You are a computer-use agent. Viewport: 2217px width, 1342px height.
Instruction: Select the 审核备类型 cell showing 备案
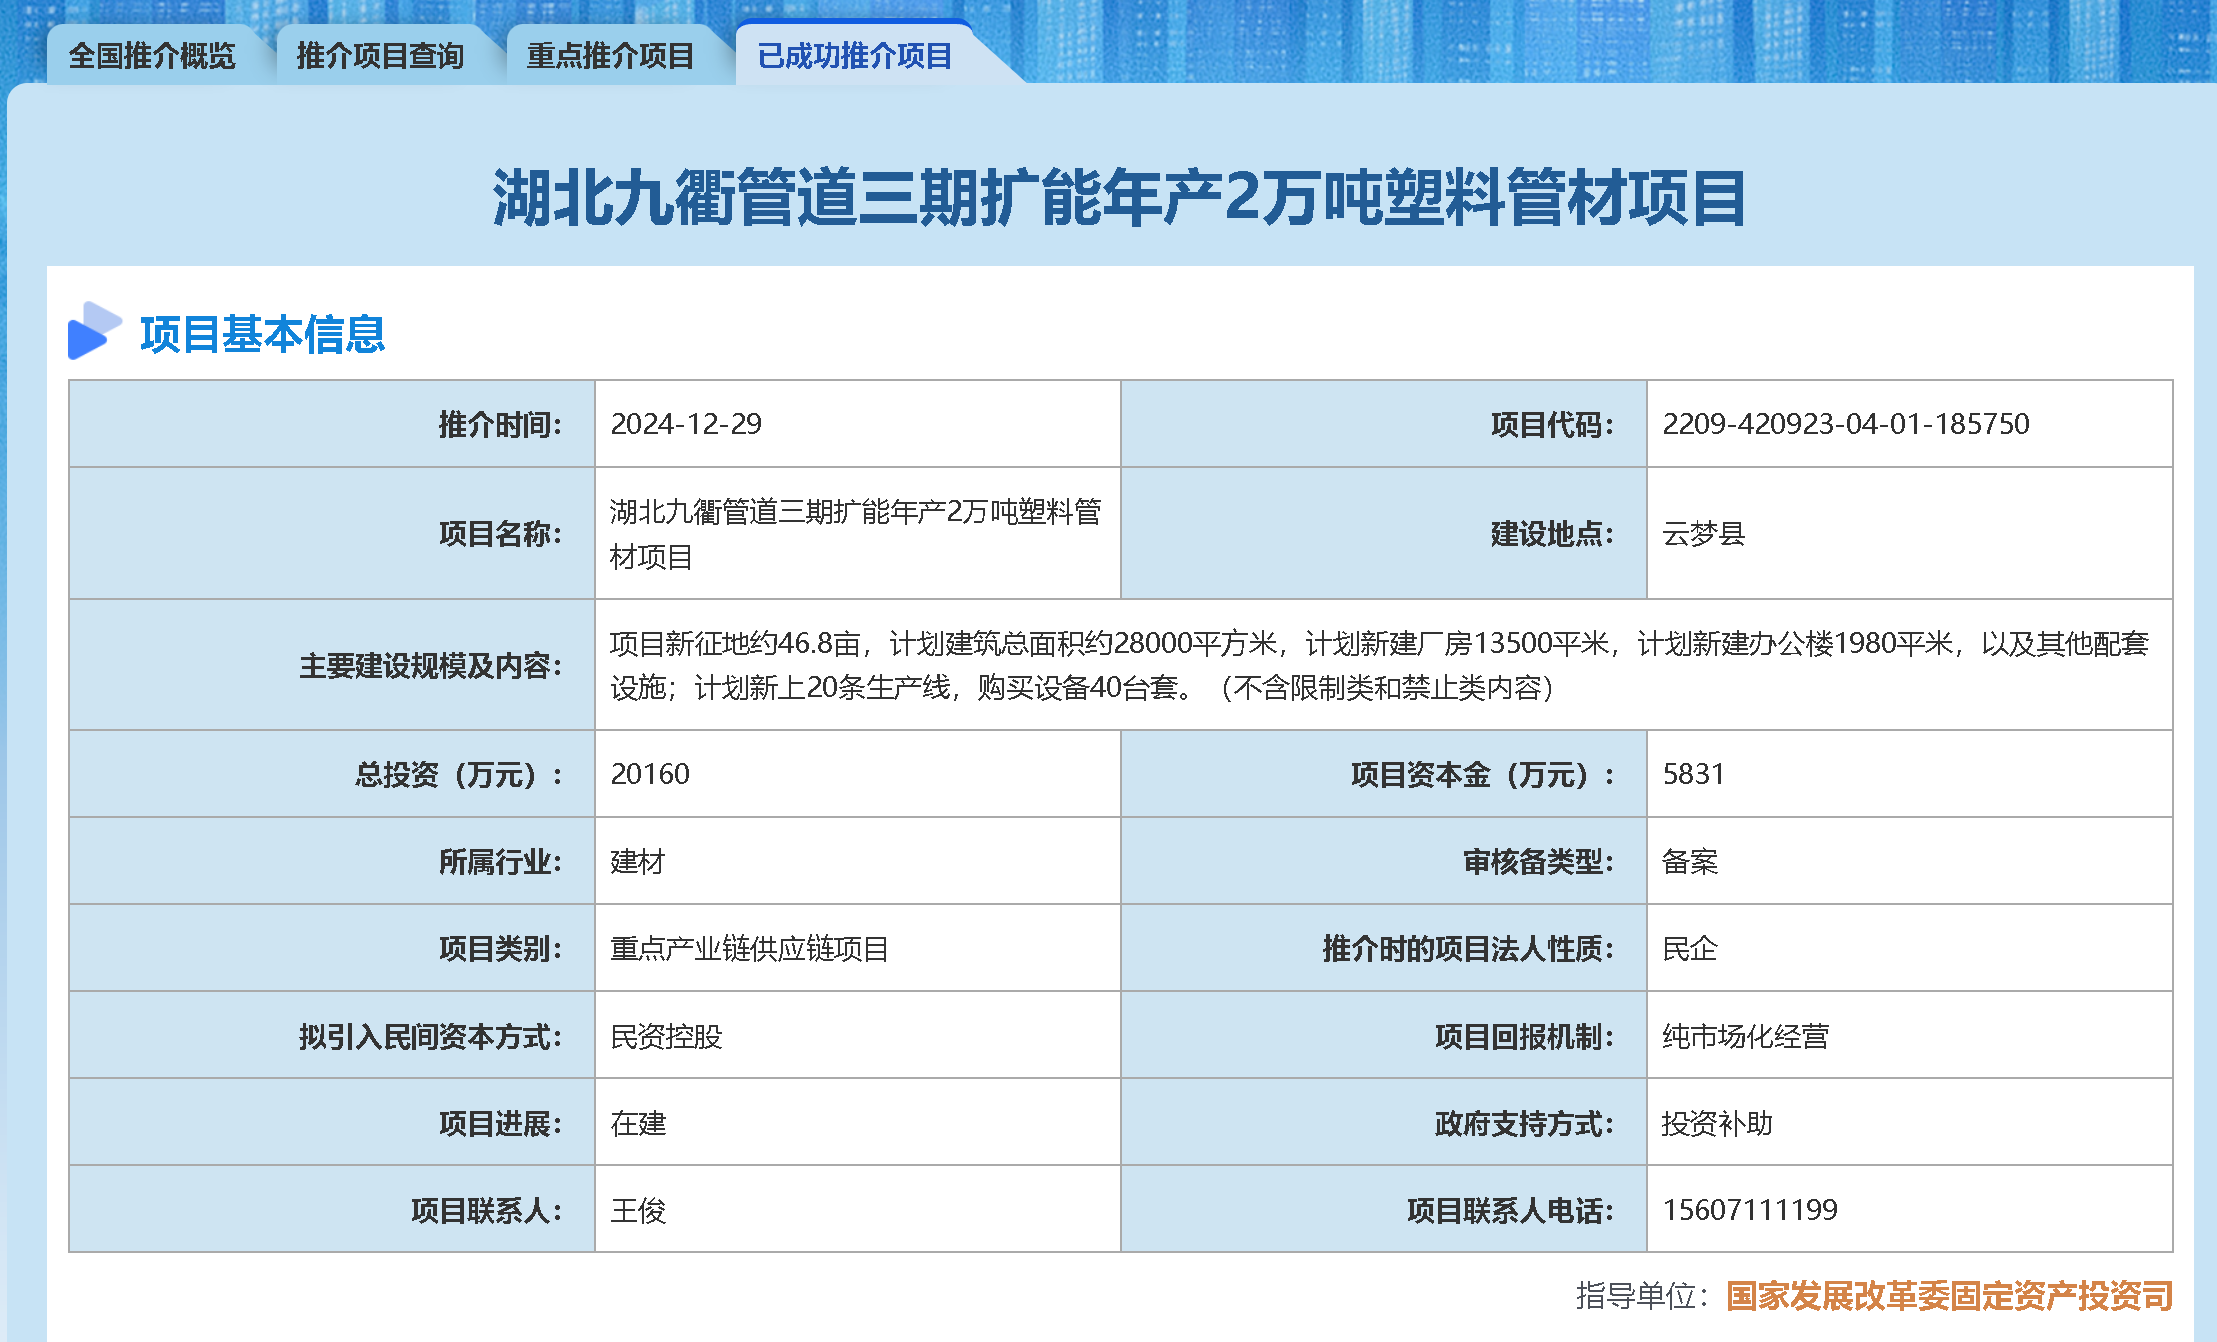click(x=1690, y=862)
